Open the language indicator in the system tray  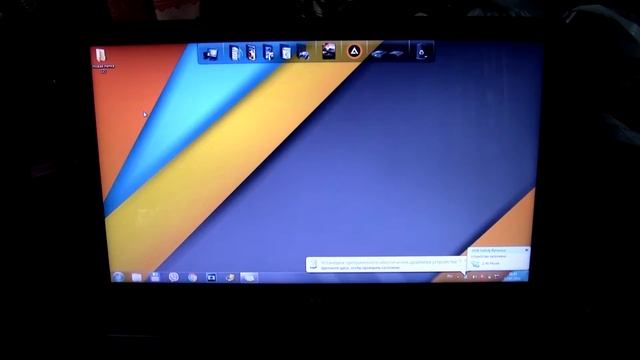point(449,277)
